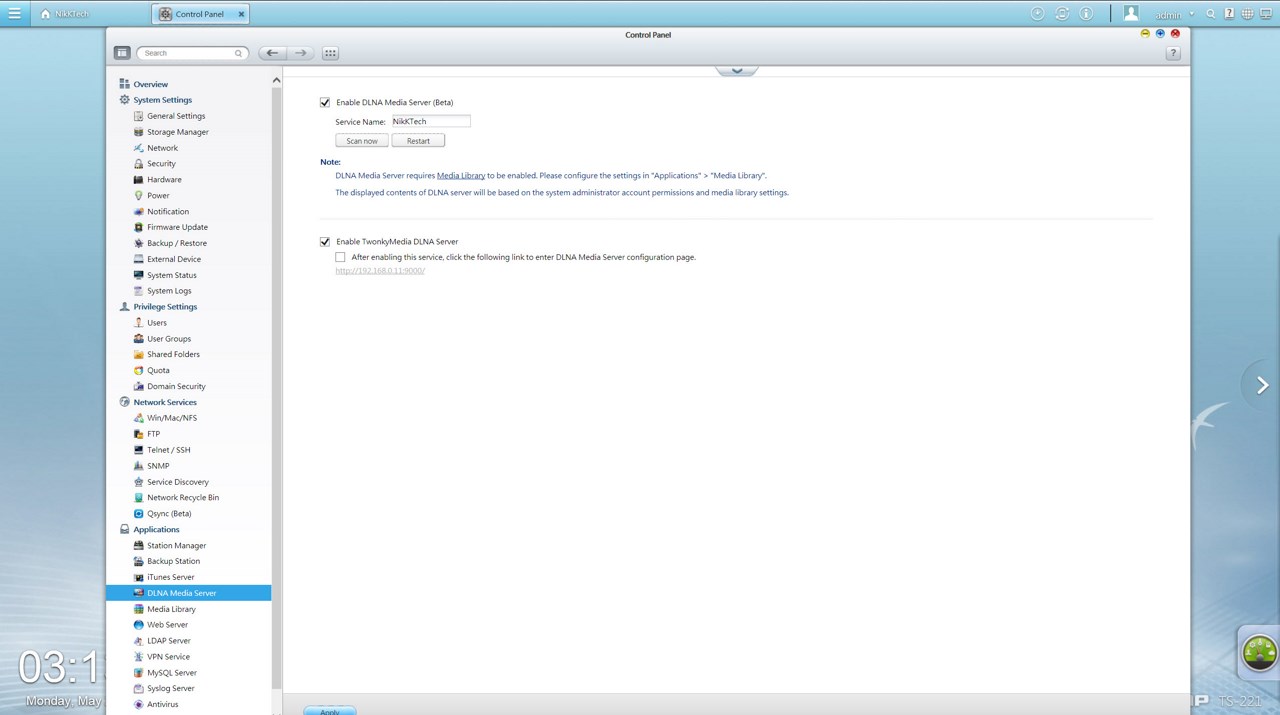Image resolution: width=1280 pixels, height=715 pixels.
Task: Click the MySQL Server icon in sidebar
Action: coord(139,673)
